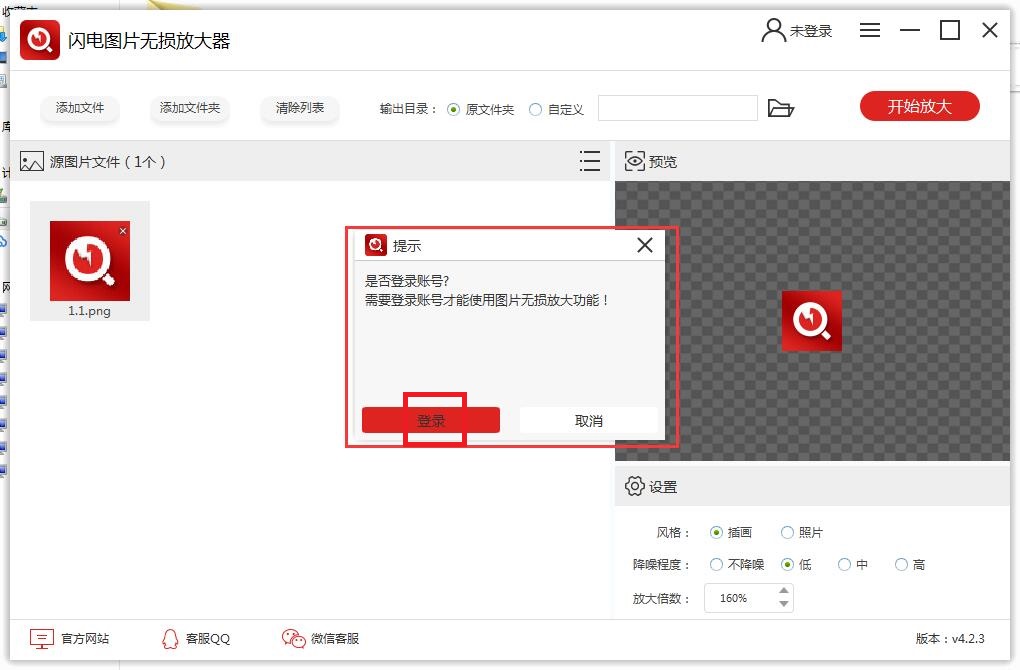Clear the list with 清除列表
The image size is (1020, 670).
299,106
